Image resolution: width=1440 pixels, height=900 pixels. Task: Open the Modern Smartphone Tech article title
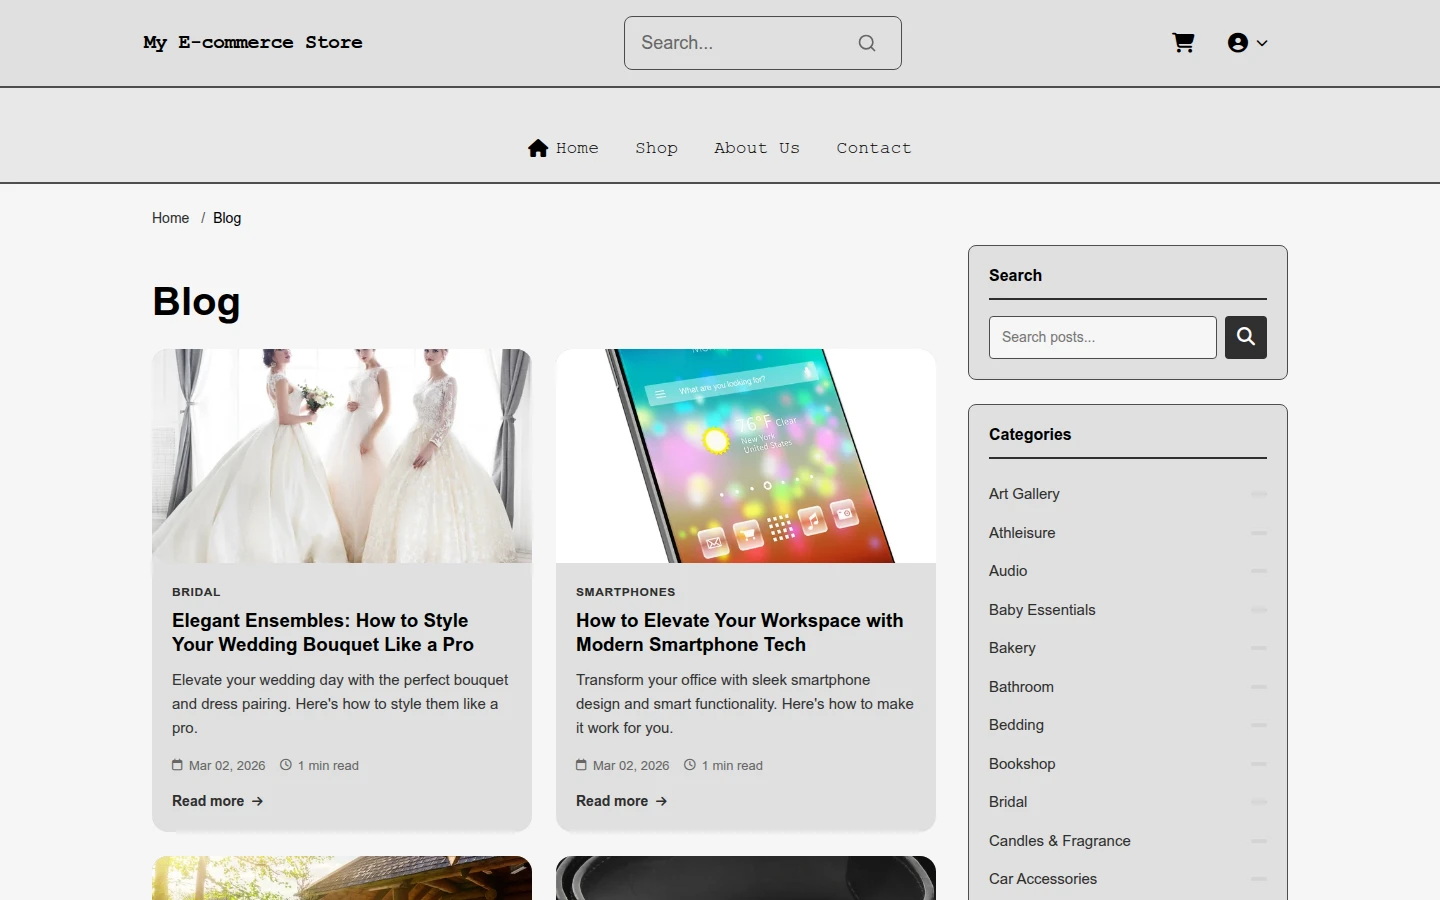[740, 633]
